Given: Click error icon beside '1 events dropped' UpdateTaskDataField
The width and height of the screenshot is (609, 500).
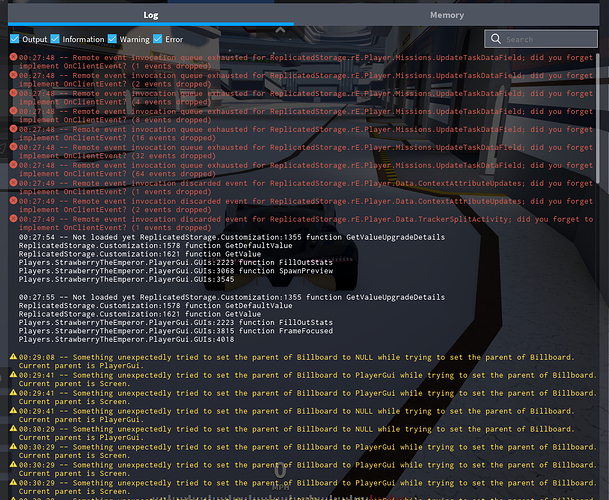Looking at the screenshot, I should coord(13,57).
